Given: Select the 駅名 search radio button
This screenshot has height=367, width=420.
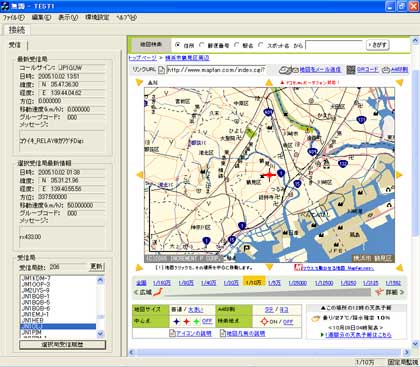Looking at the screenshot, I should [x=237, y=45].
